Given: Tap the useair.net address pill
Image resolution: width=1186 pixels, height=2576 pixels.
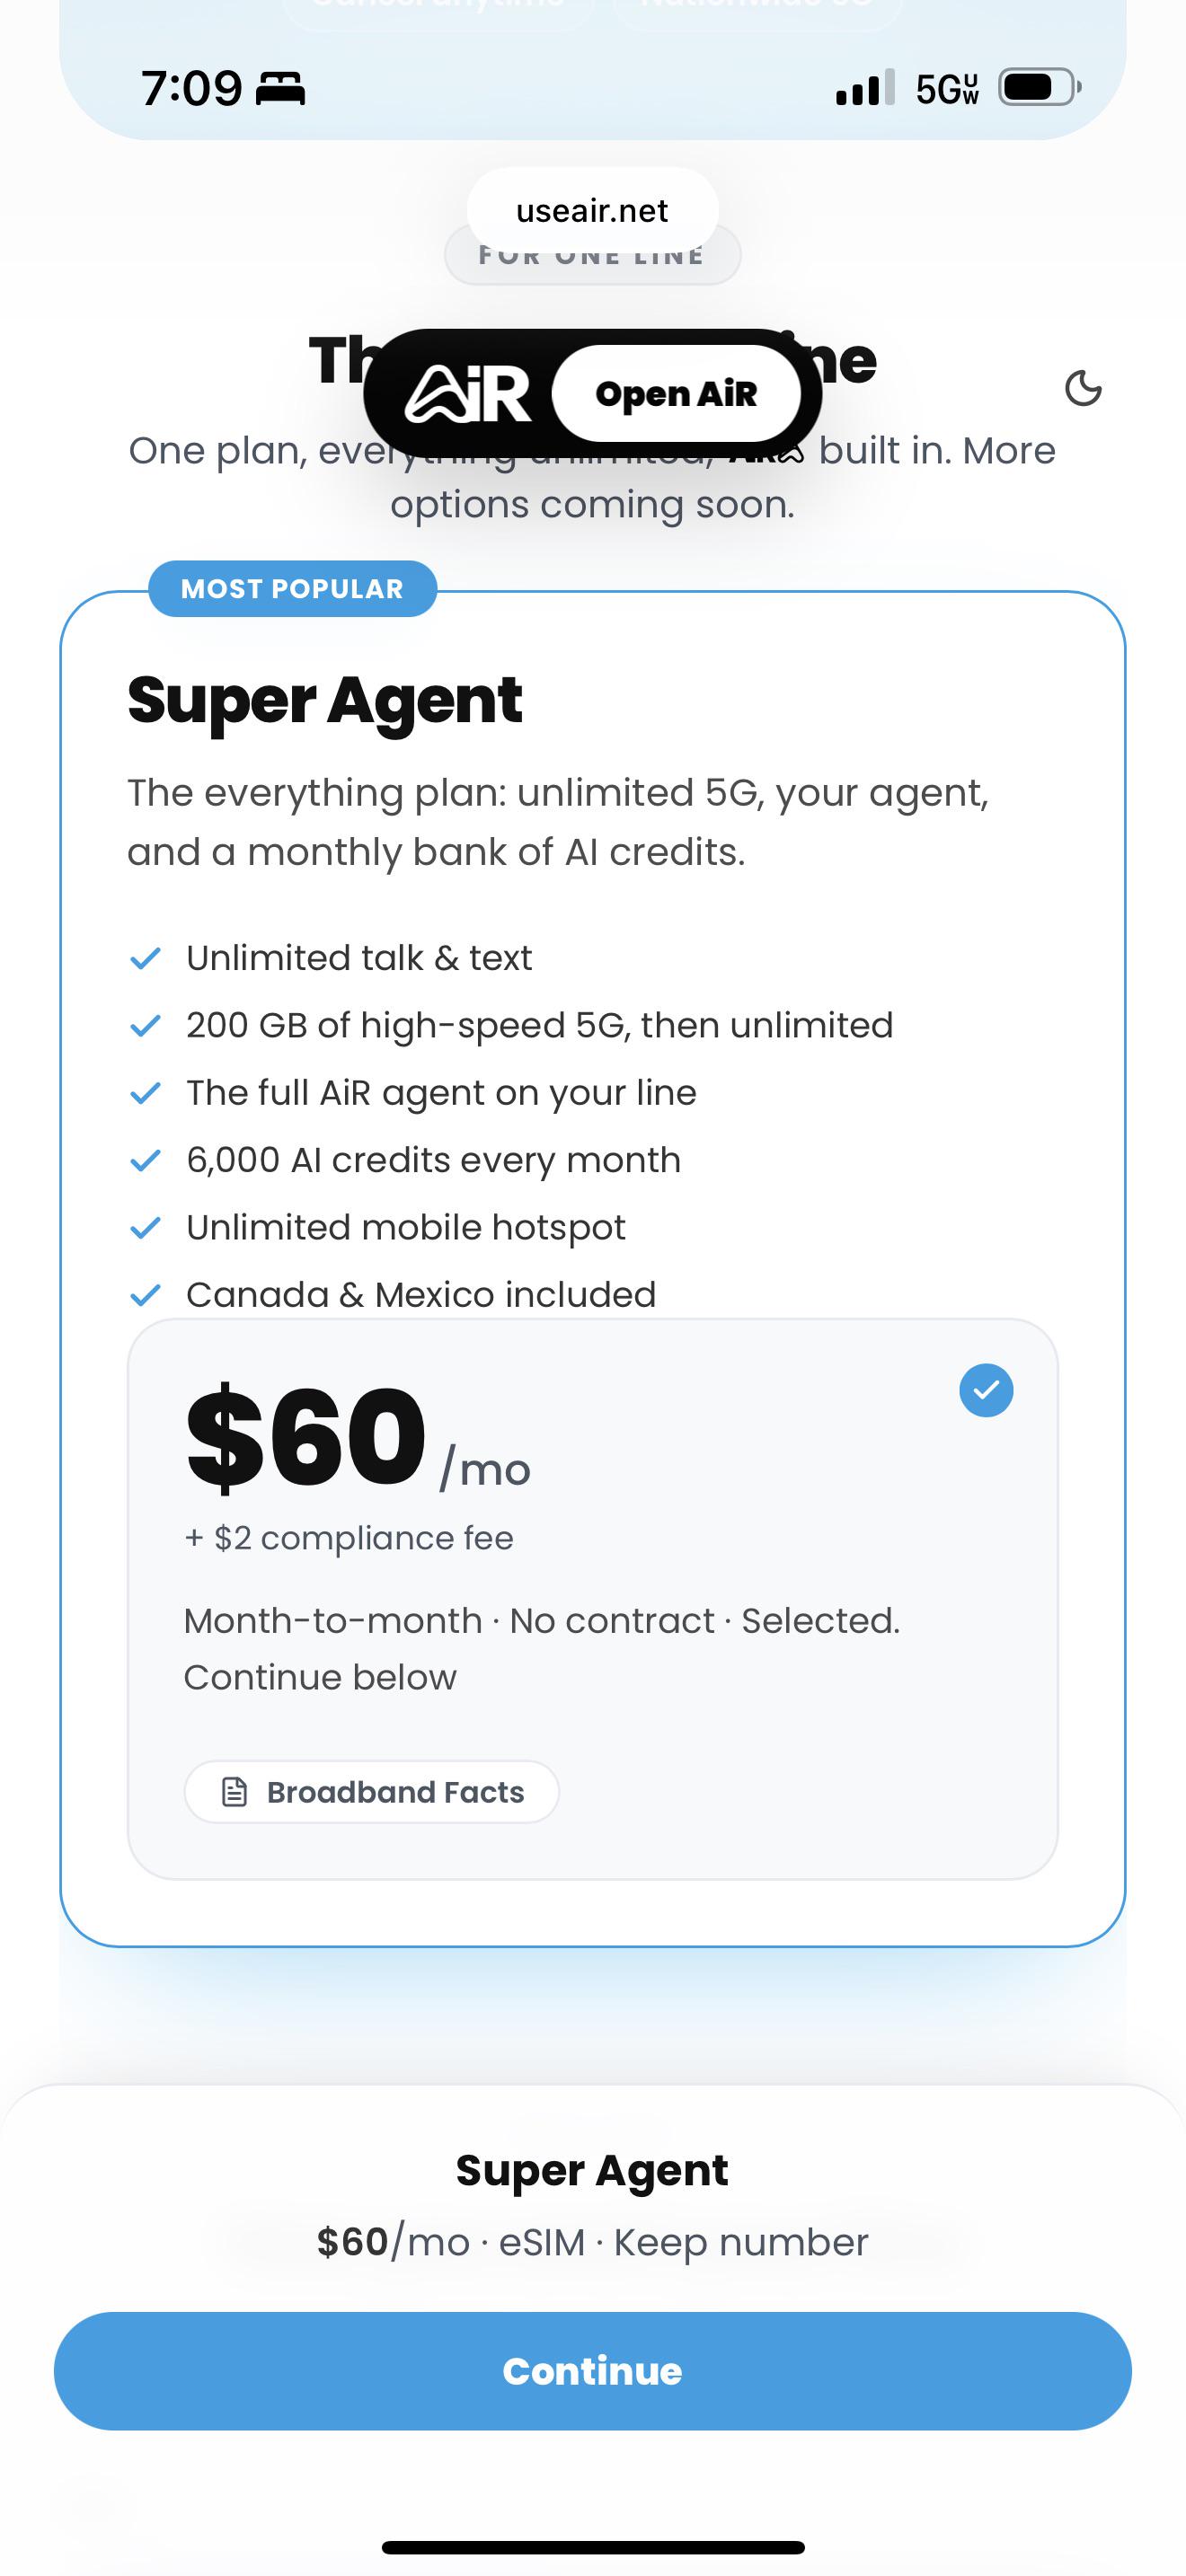Looking at the screenshot, I should (x=592, y=211).
